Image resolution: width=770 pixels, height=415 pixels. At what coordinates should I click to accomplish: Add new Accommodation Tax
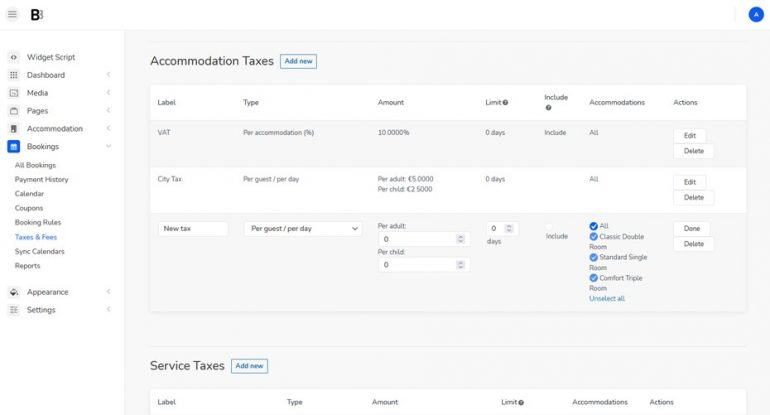pyautogui.click(x=299, y=61)
